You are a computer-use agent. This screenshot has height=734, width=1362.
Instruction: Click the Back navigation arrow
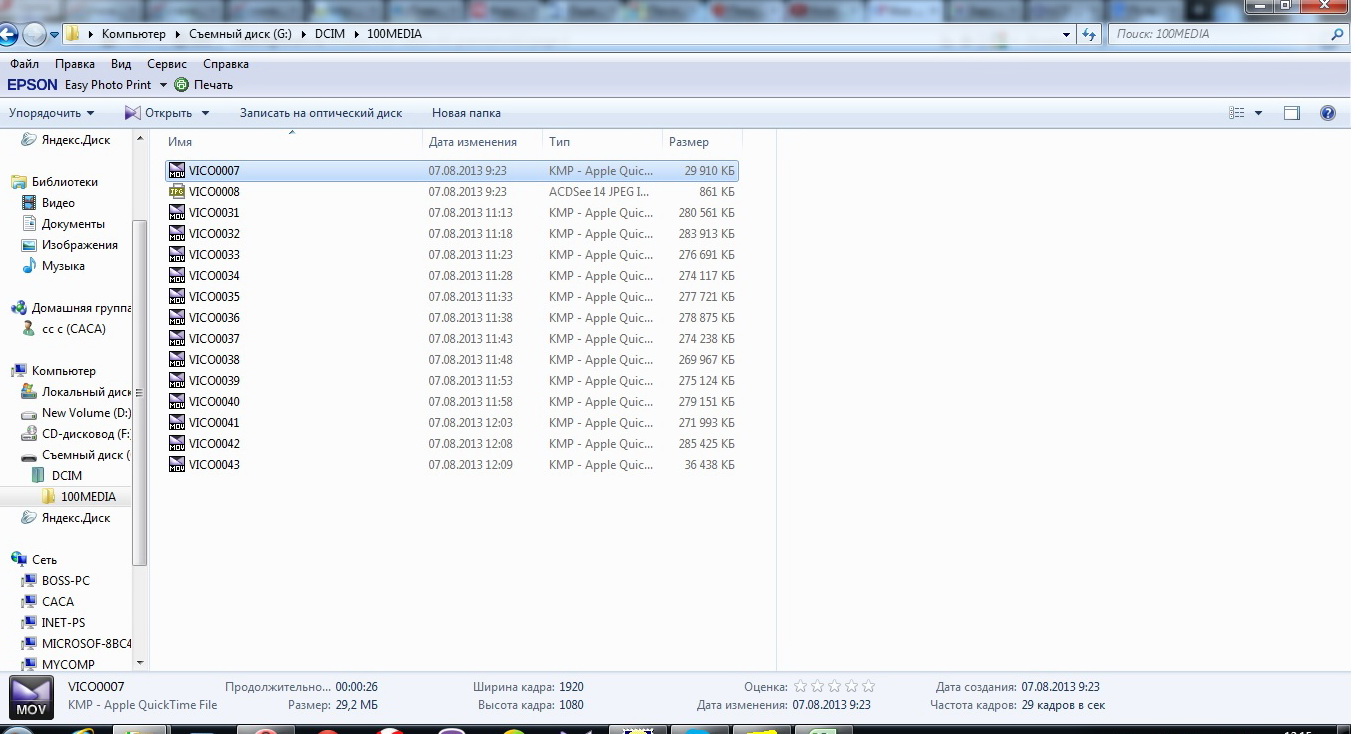[8, 34]
